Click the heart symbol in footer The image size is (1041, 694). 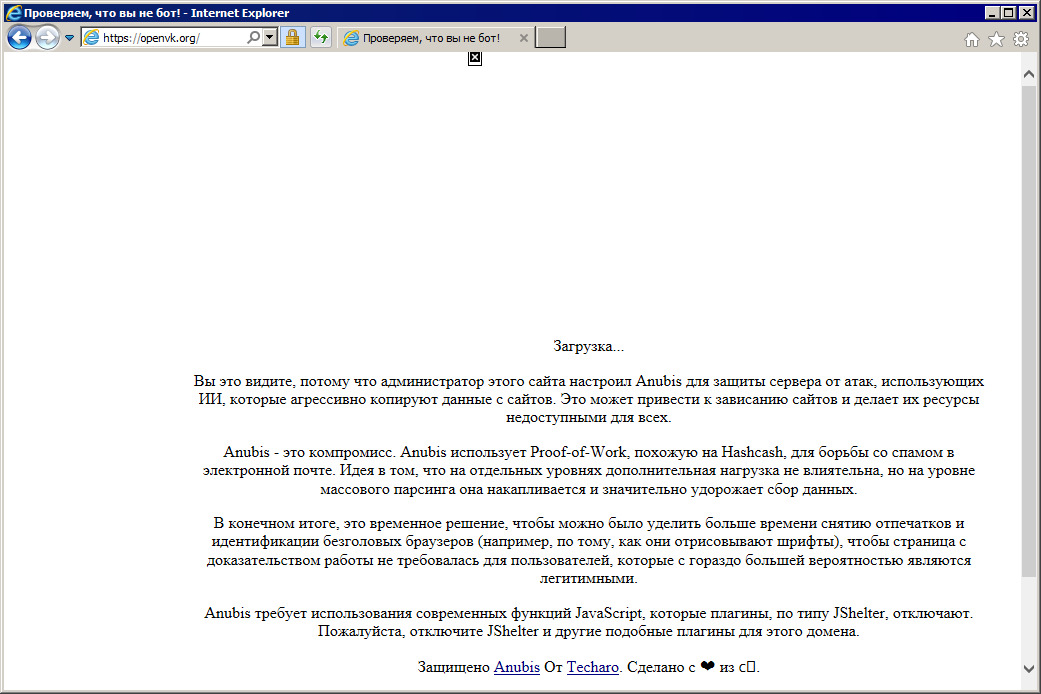(x=707, y=666)
